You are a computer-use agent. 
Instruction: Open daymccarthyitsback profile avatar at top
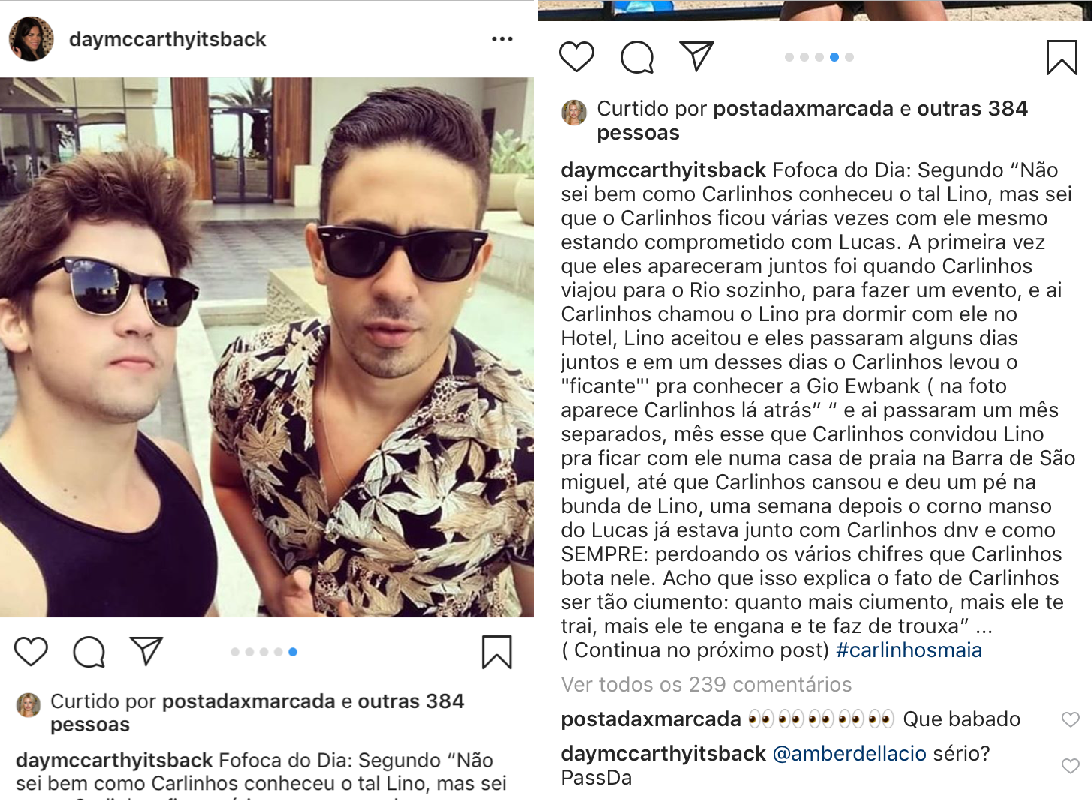(x=31, y=39)
